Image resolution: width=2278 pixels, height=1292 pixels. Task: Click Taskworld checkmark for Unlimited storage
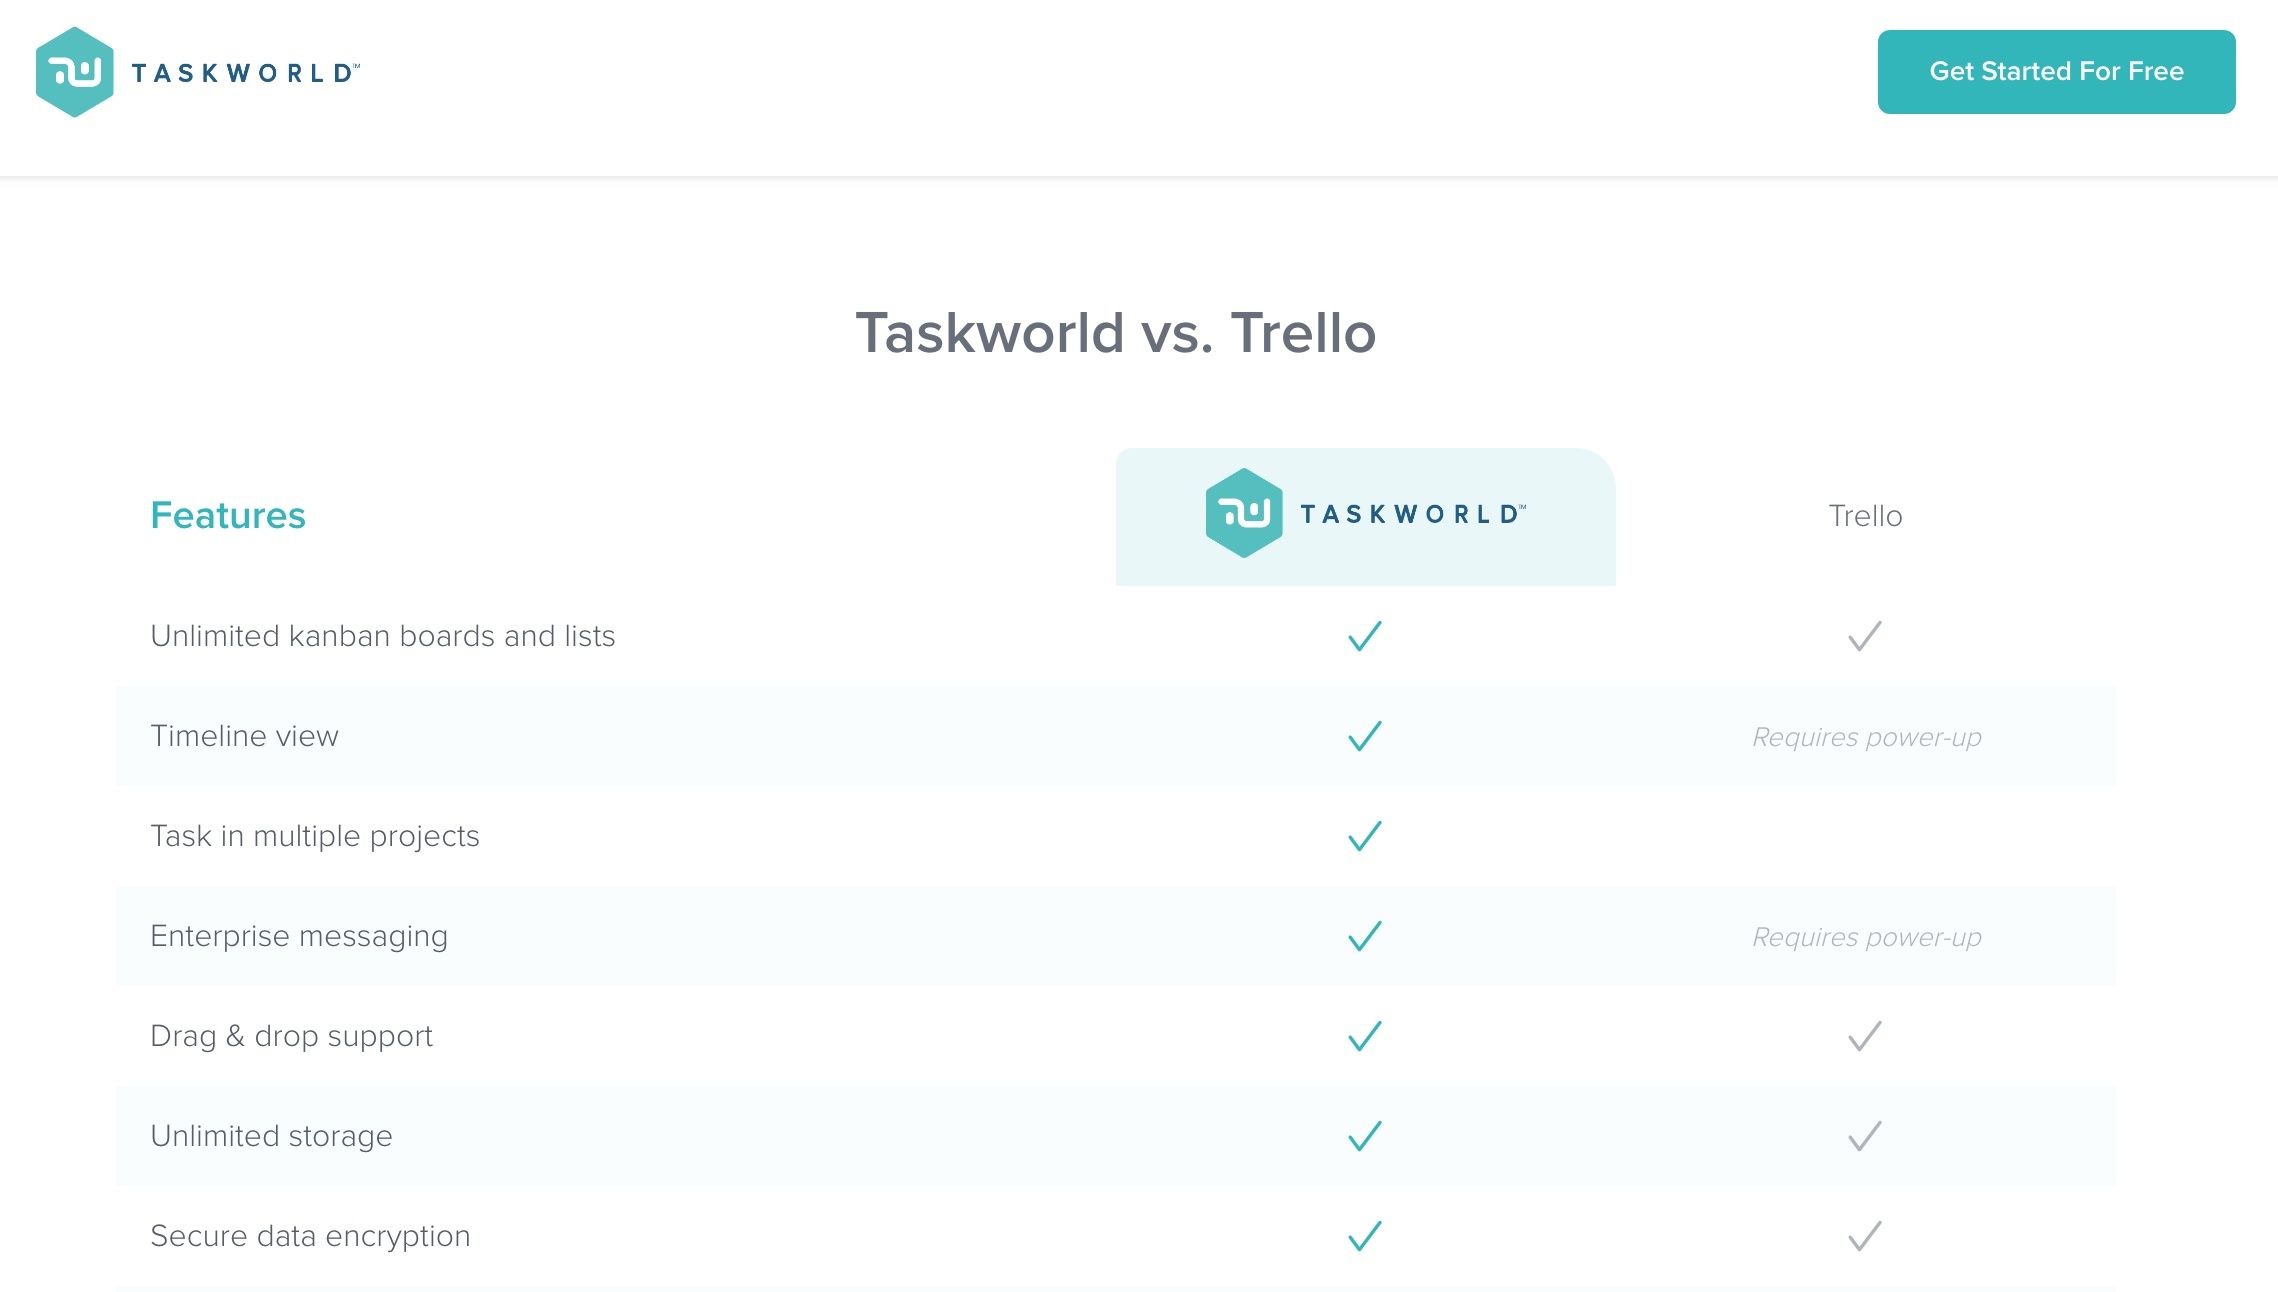[x=1365, y=1136]
